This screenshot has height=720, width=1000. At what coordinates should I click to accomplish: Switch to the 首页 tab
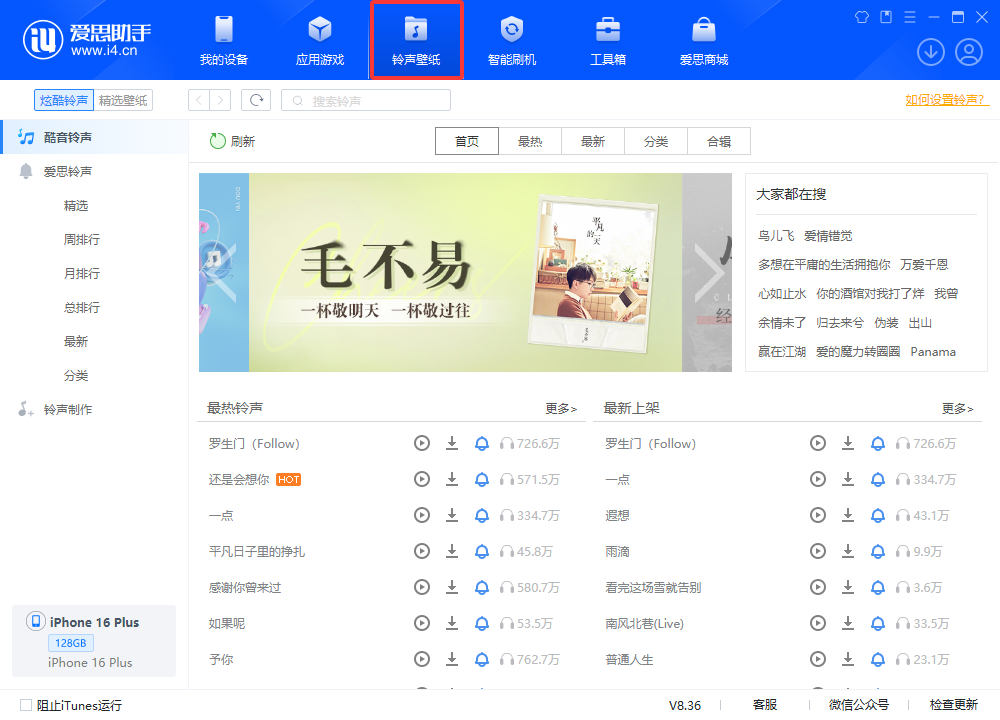(x=466, y=141)
